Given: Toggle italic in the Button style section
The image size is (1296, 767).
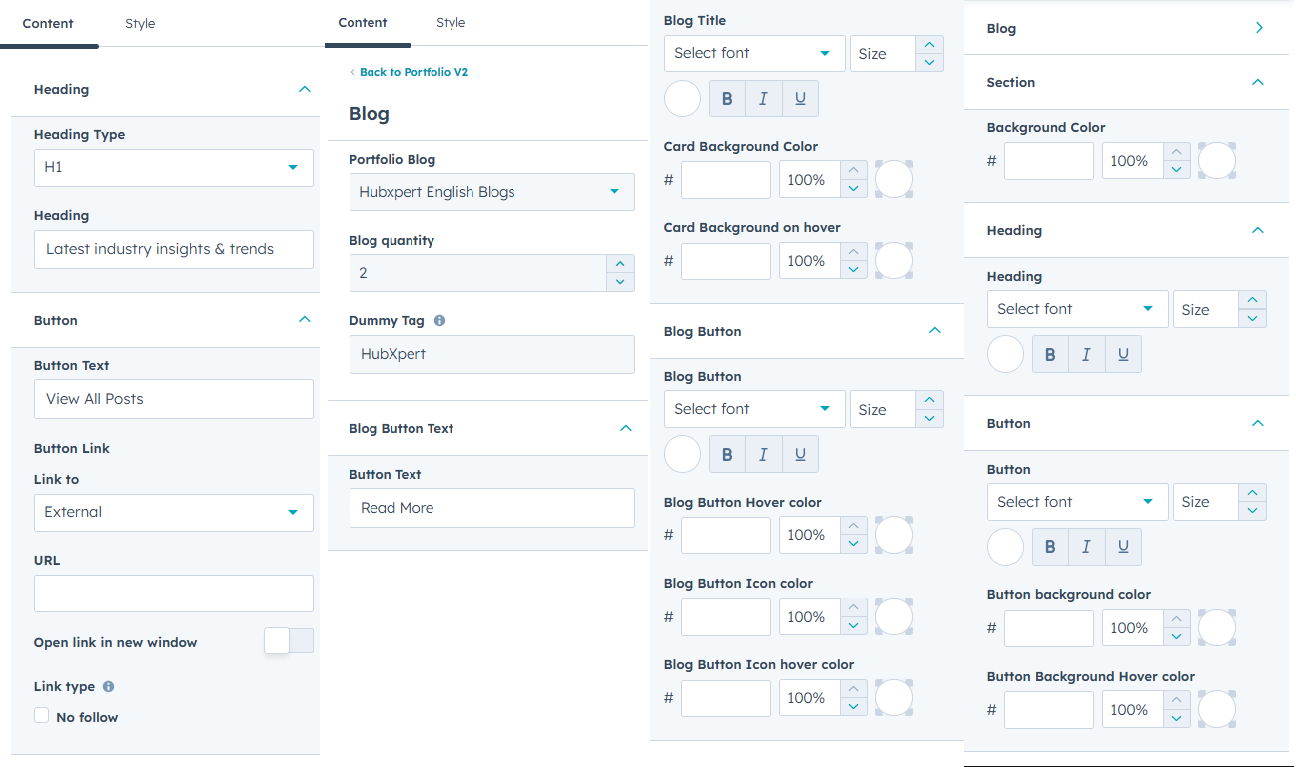Looking at the screenshot, I should point(1087,547).
